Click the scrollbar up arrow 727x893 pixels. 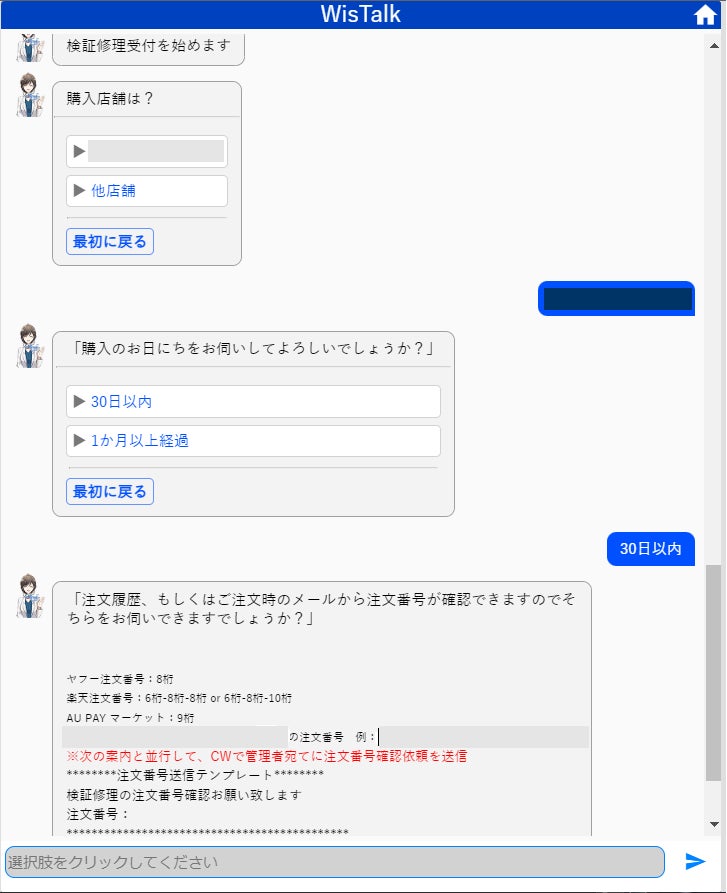[714, 46]
